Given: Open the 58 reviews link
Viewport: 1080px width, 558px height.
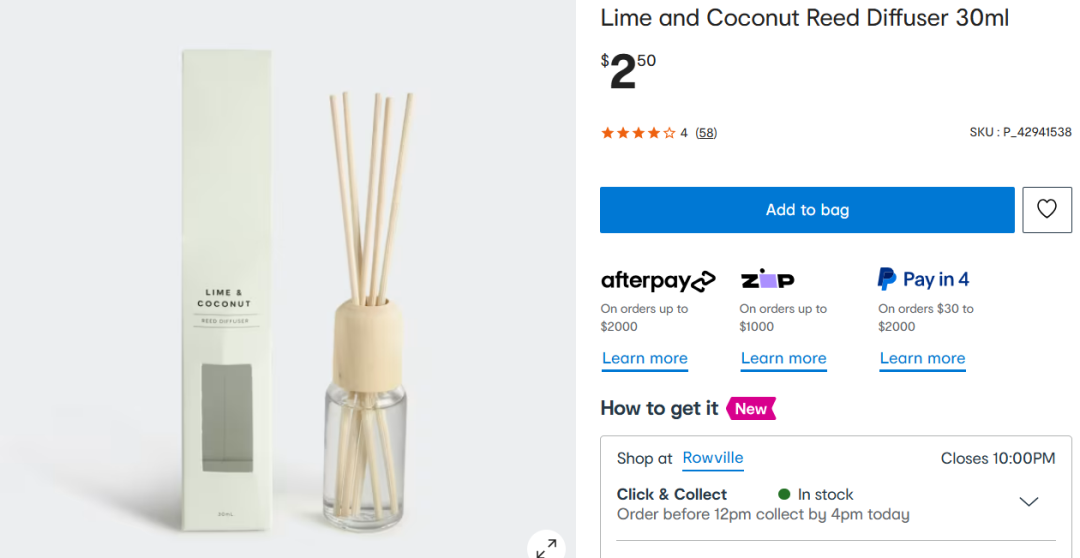Looking at the screenshot, I should tap(706, 133).
